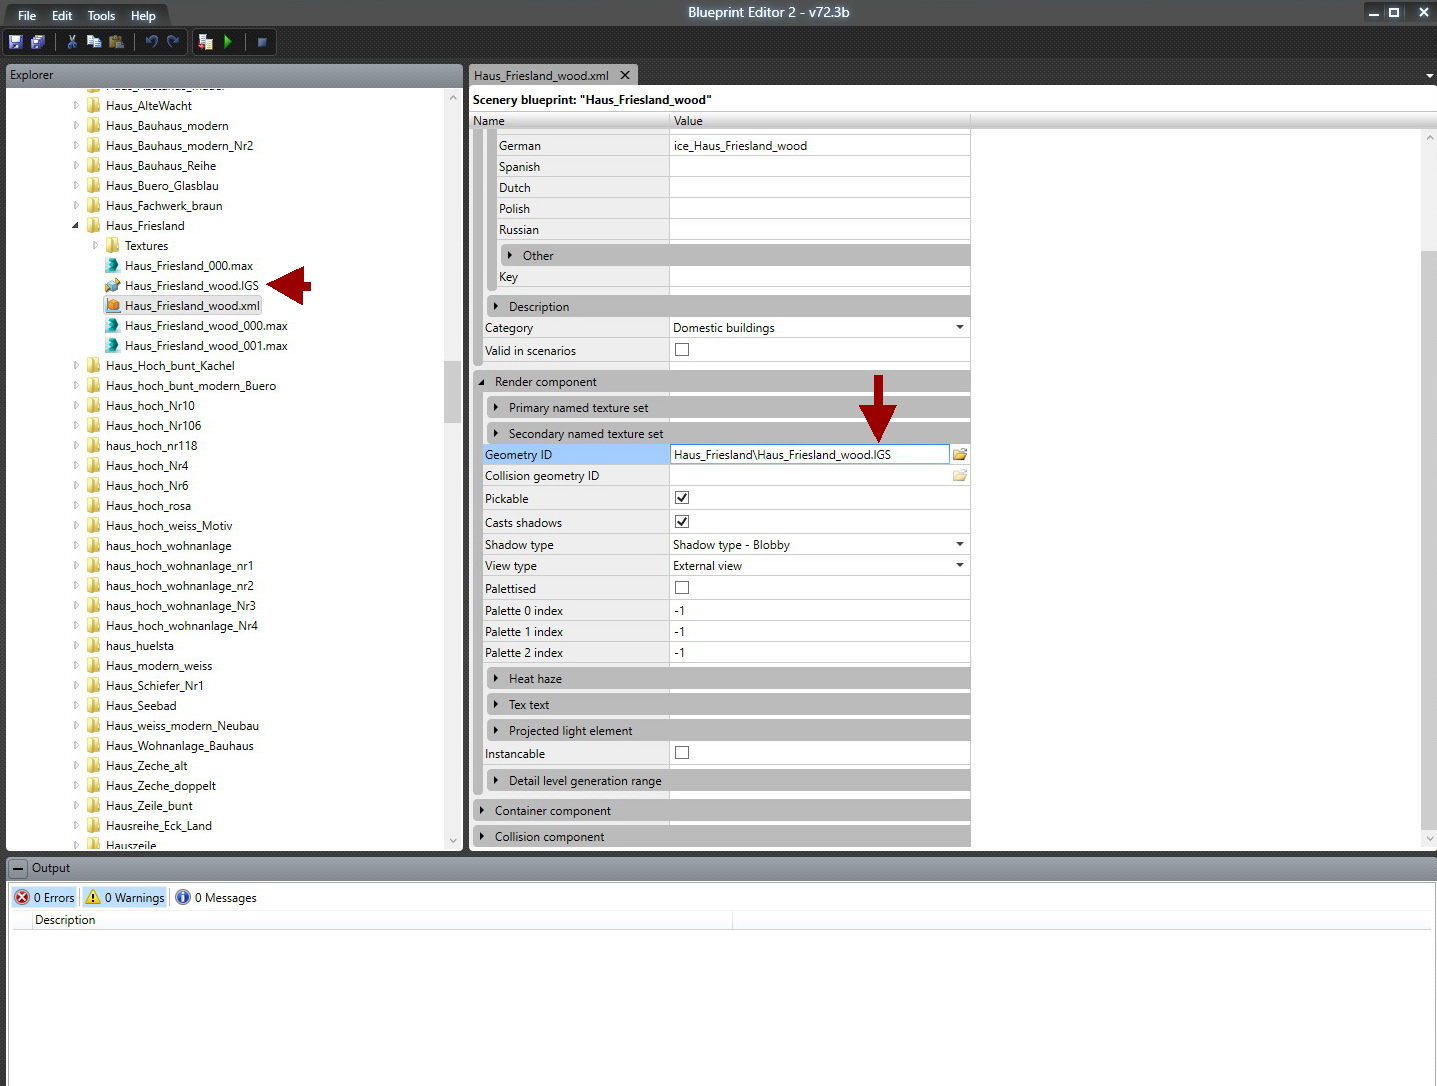Close the Haus_Friesland_wood.xml tab
1437x1086 pixels.
tap(625, 75)
